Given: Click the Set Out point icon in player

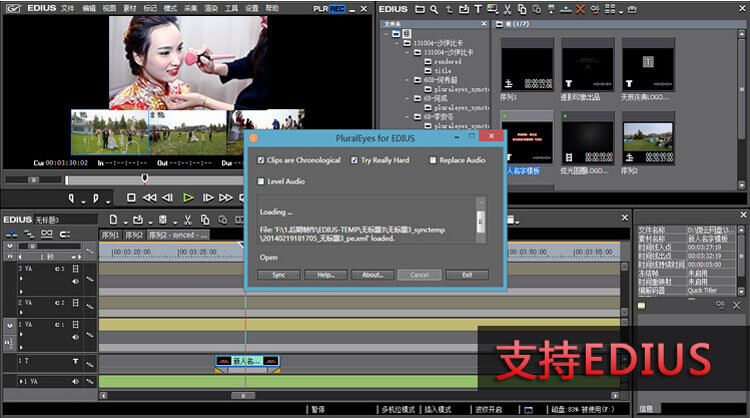Looking at the screenshot, I should click(96, 198).
